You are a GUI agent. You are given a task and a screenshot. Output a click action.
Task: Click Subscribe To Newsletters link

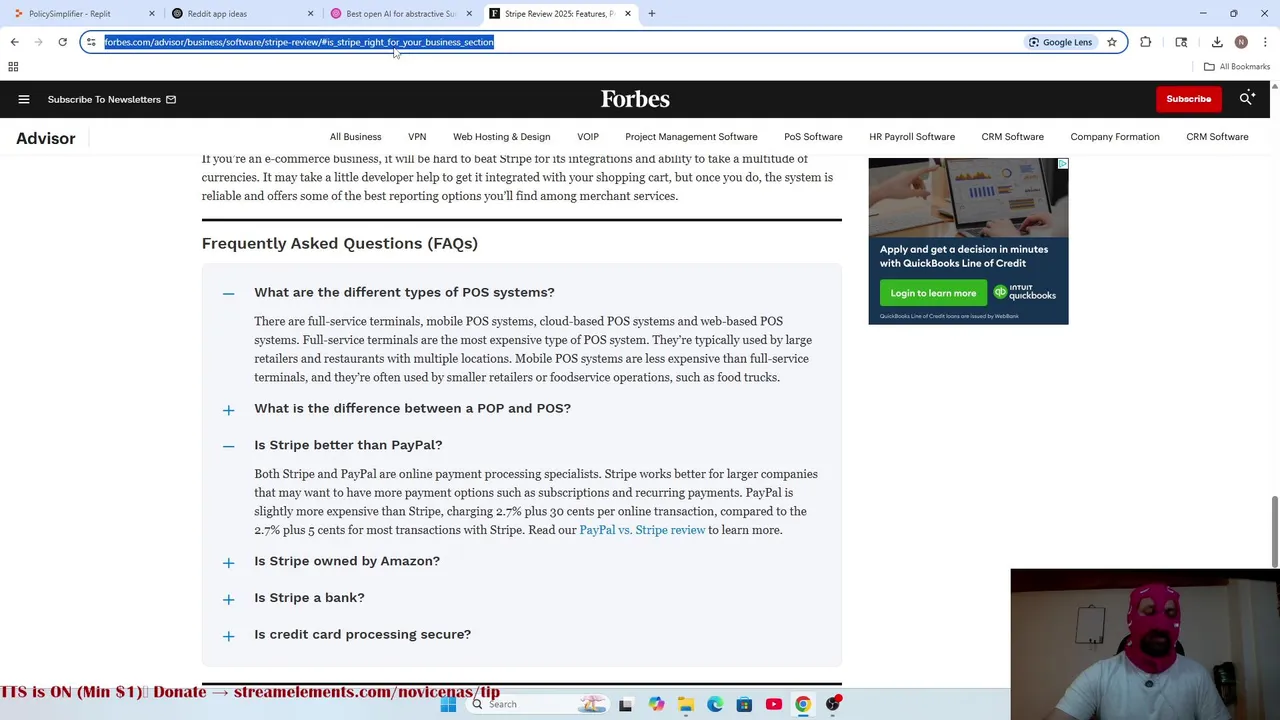click(x=112, y=99)
